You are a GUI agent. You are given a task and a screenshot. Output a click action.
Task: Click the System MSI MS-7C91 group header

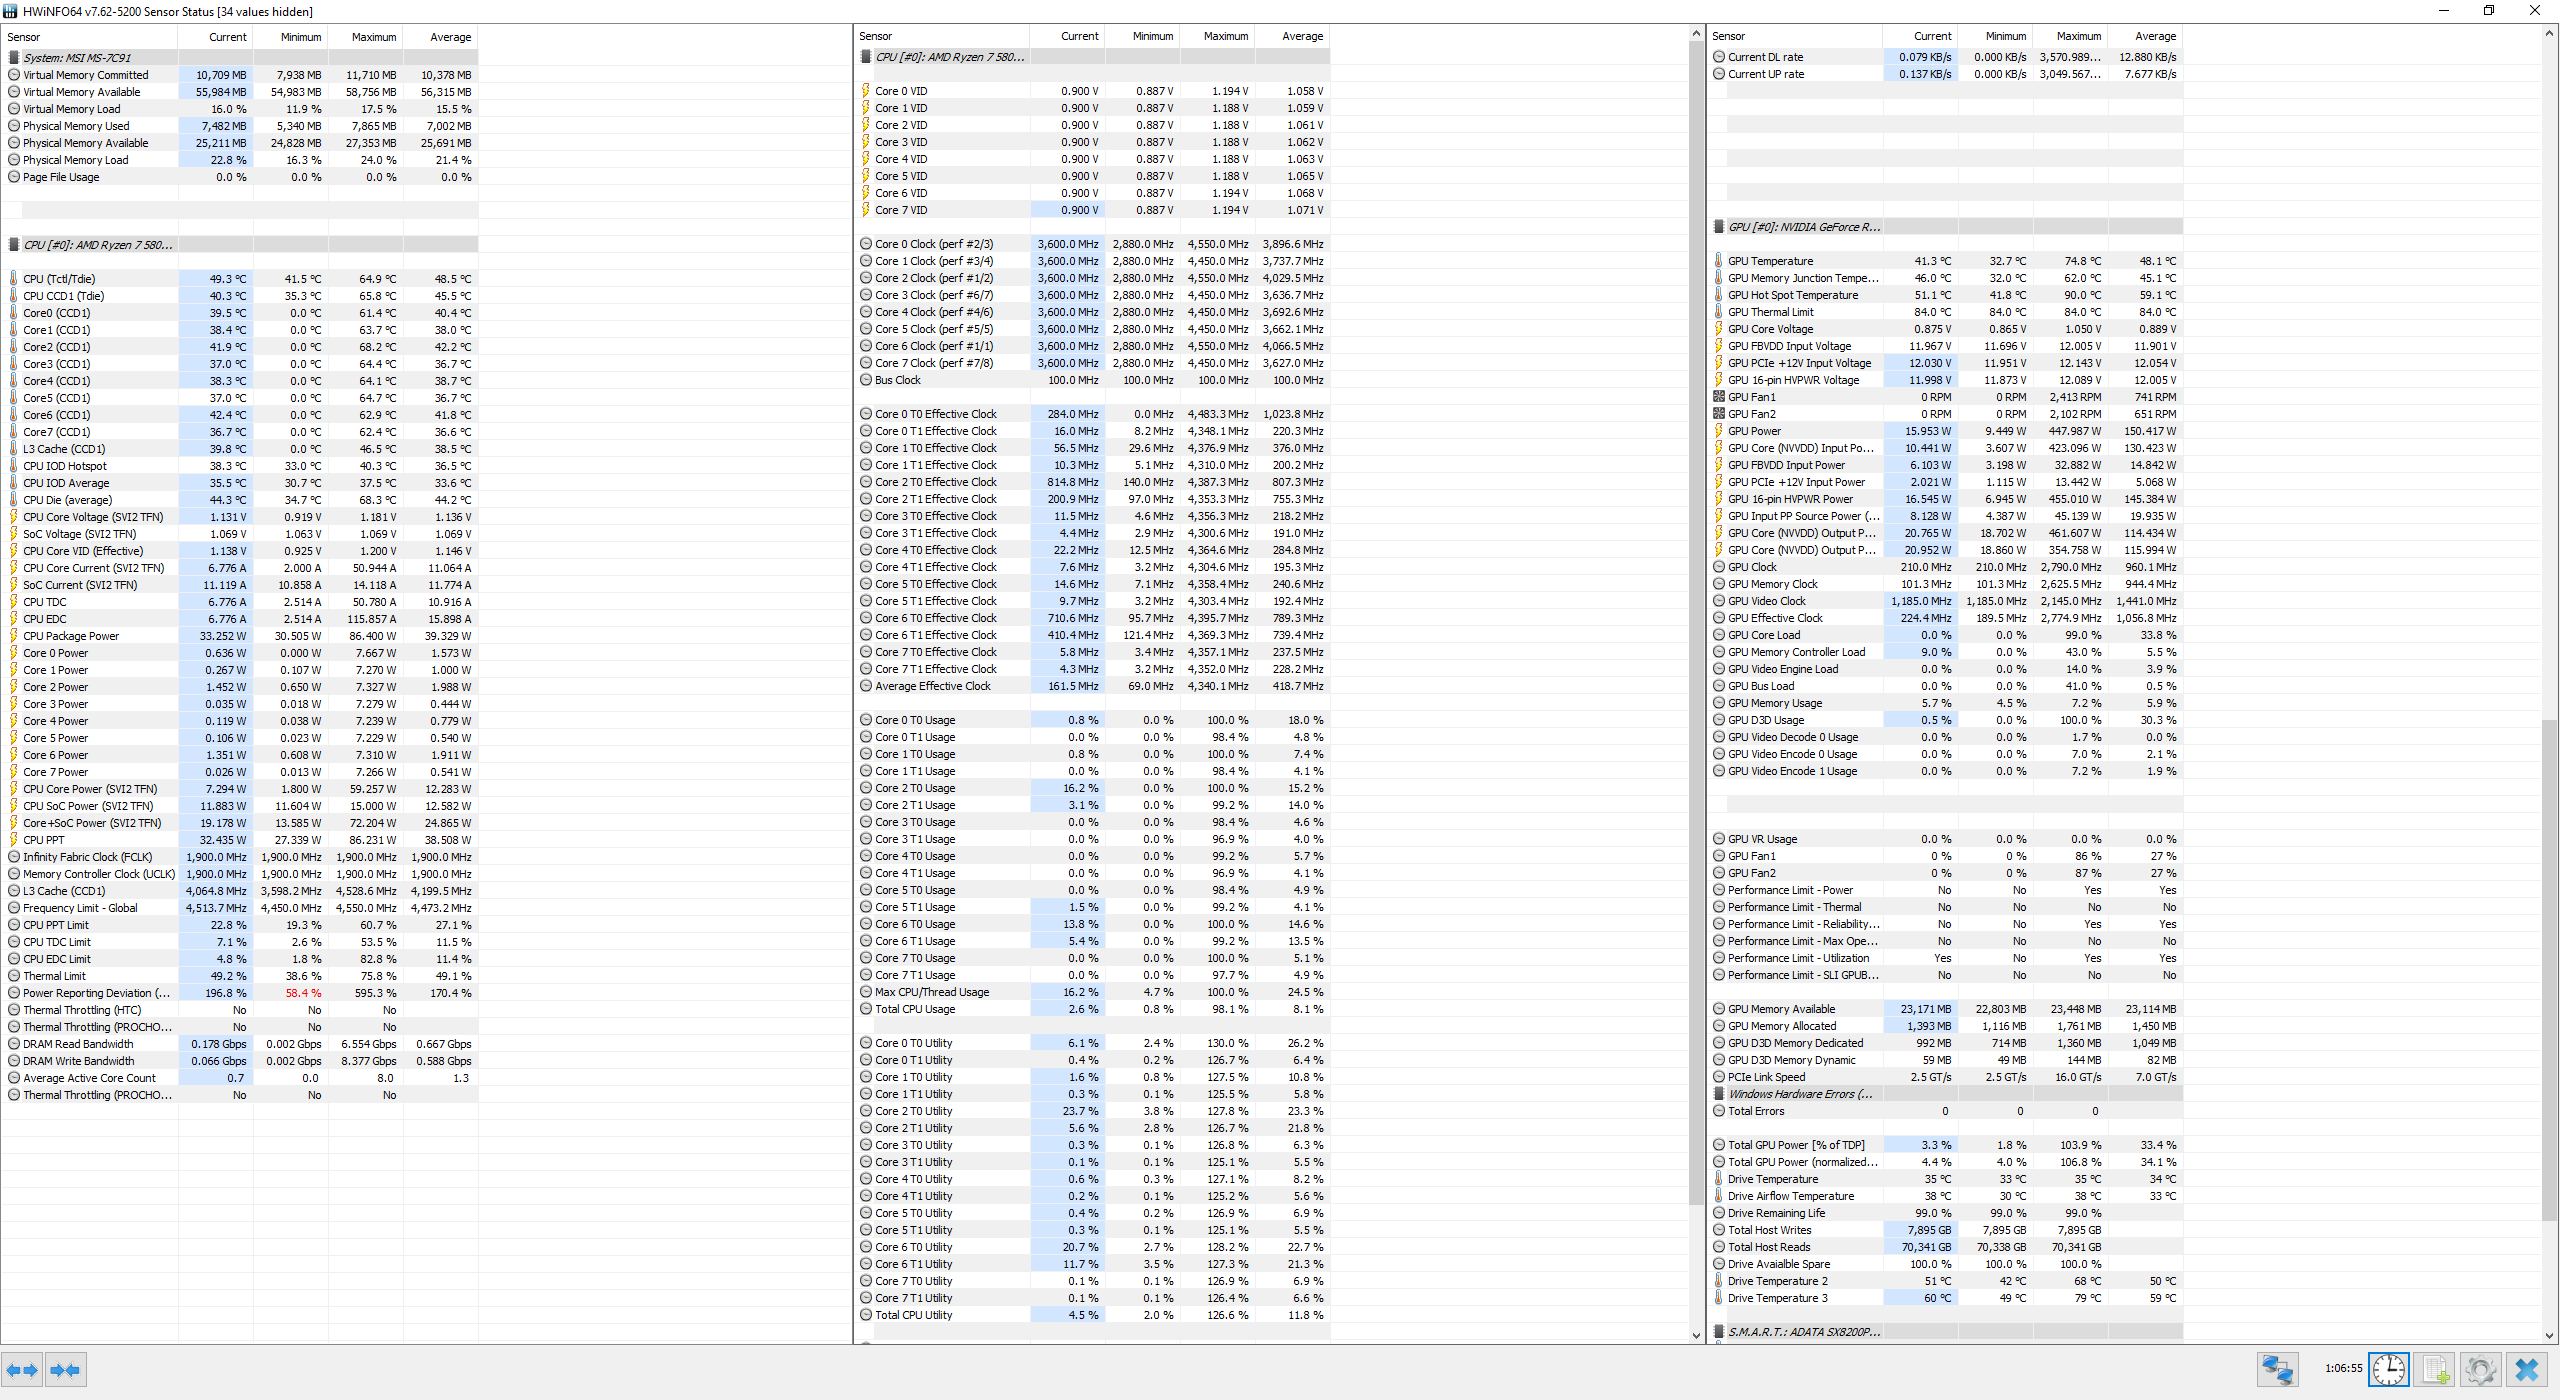coord(77,58)
